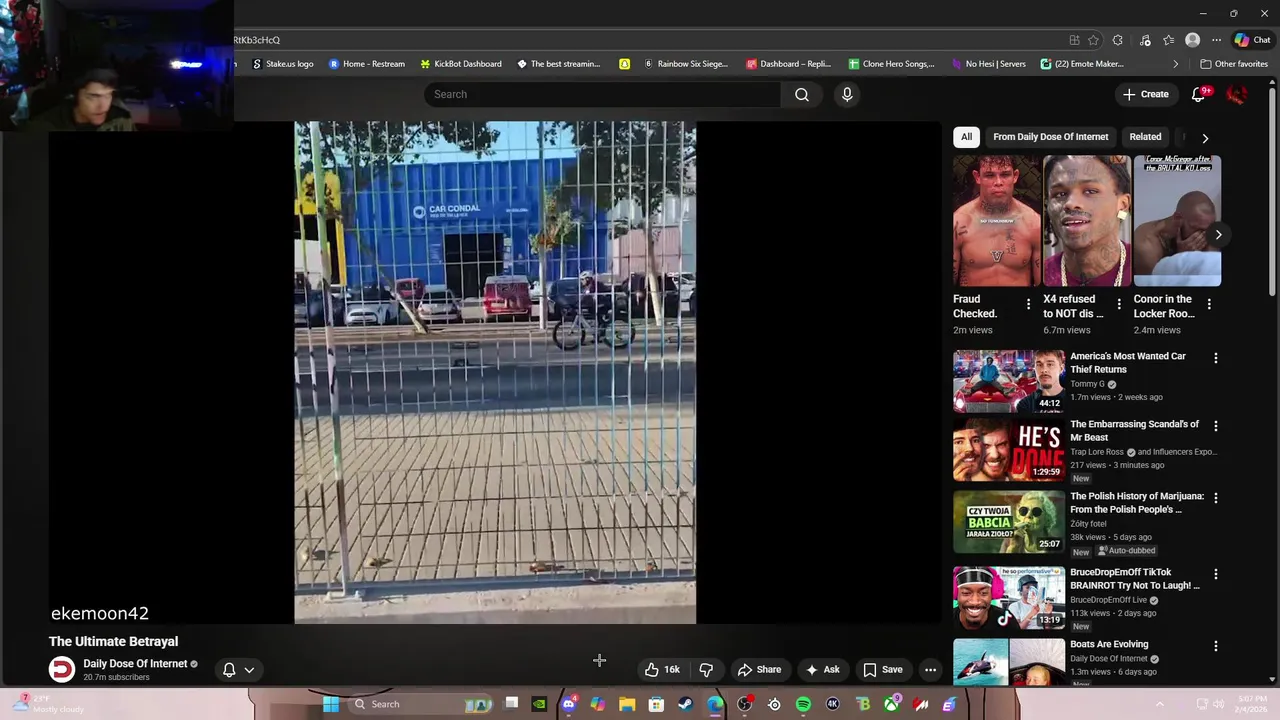Open options for Embarrassing Scandal's video
1280x720 pixels.
tap(1216, 426)
